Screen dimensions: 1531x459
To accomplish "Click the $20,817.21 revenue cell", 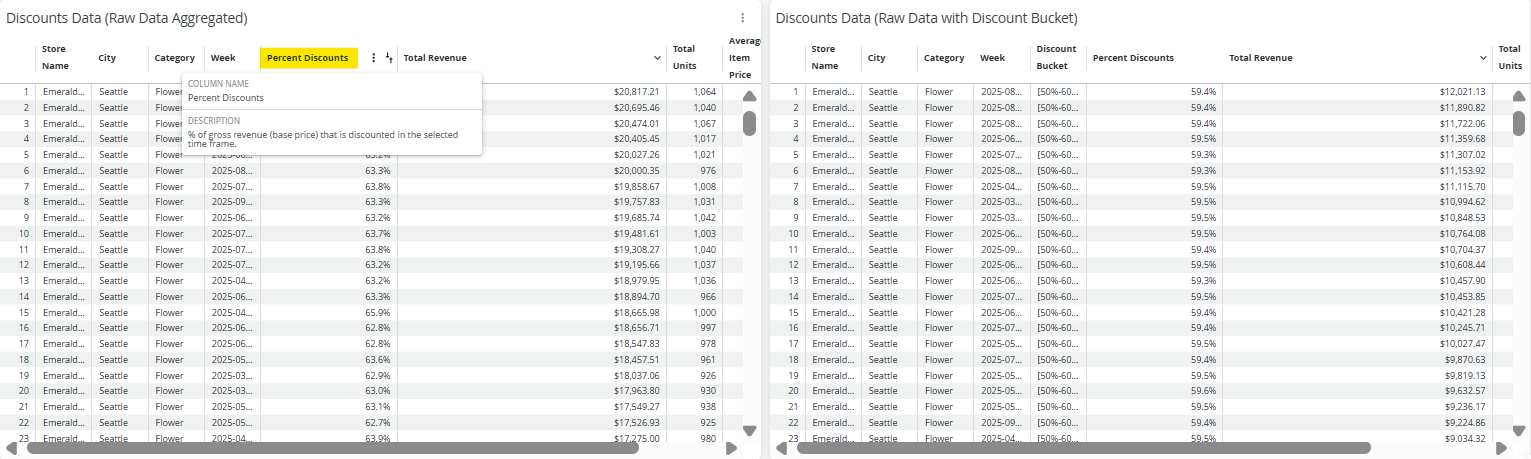I will [637, 92].
